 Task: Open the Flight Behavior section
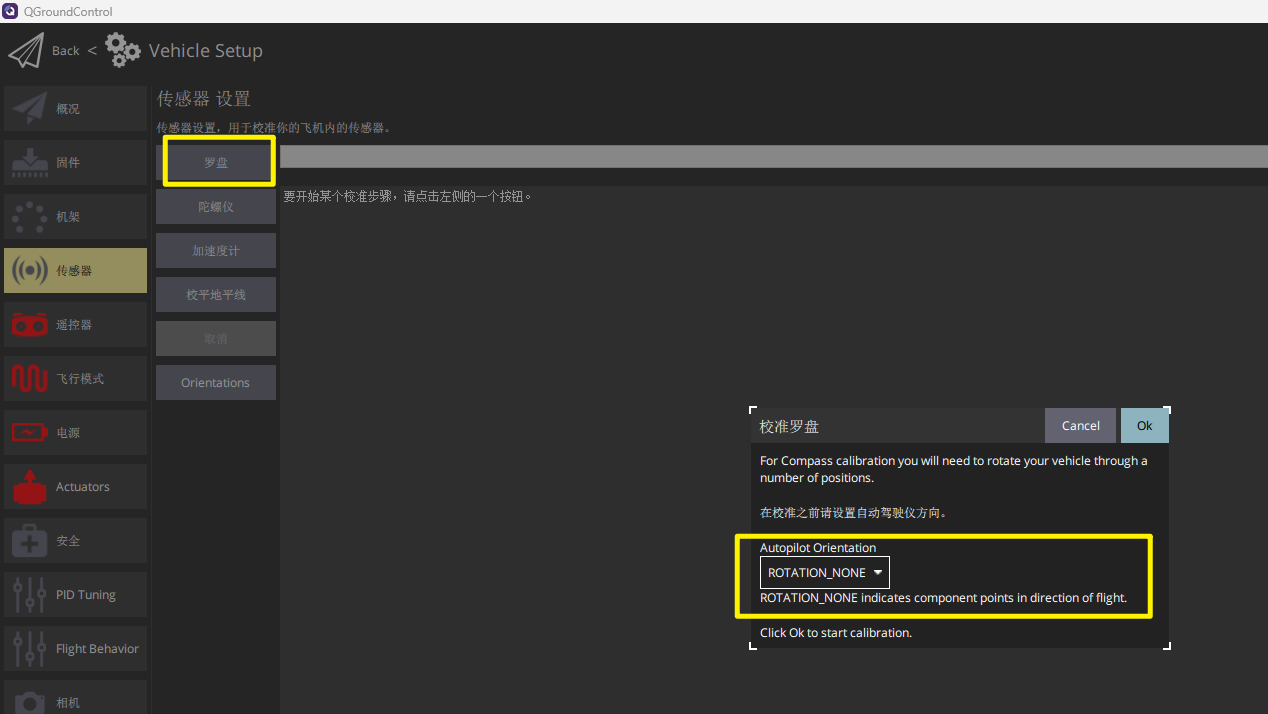coord(75,649)
